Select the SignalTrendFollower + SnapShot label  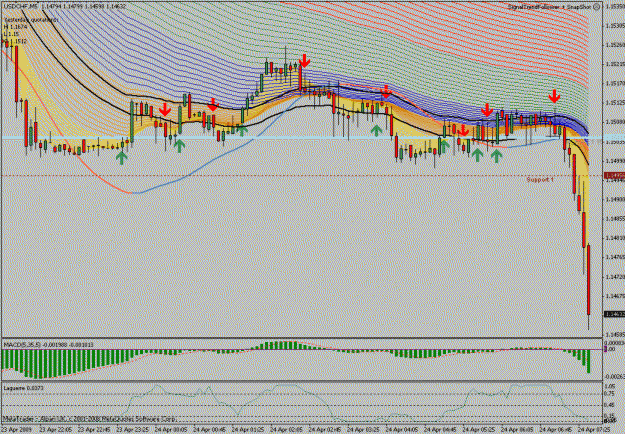tap(549, 7)
